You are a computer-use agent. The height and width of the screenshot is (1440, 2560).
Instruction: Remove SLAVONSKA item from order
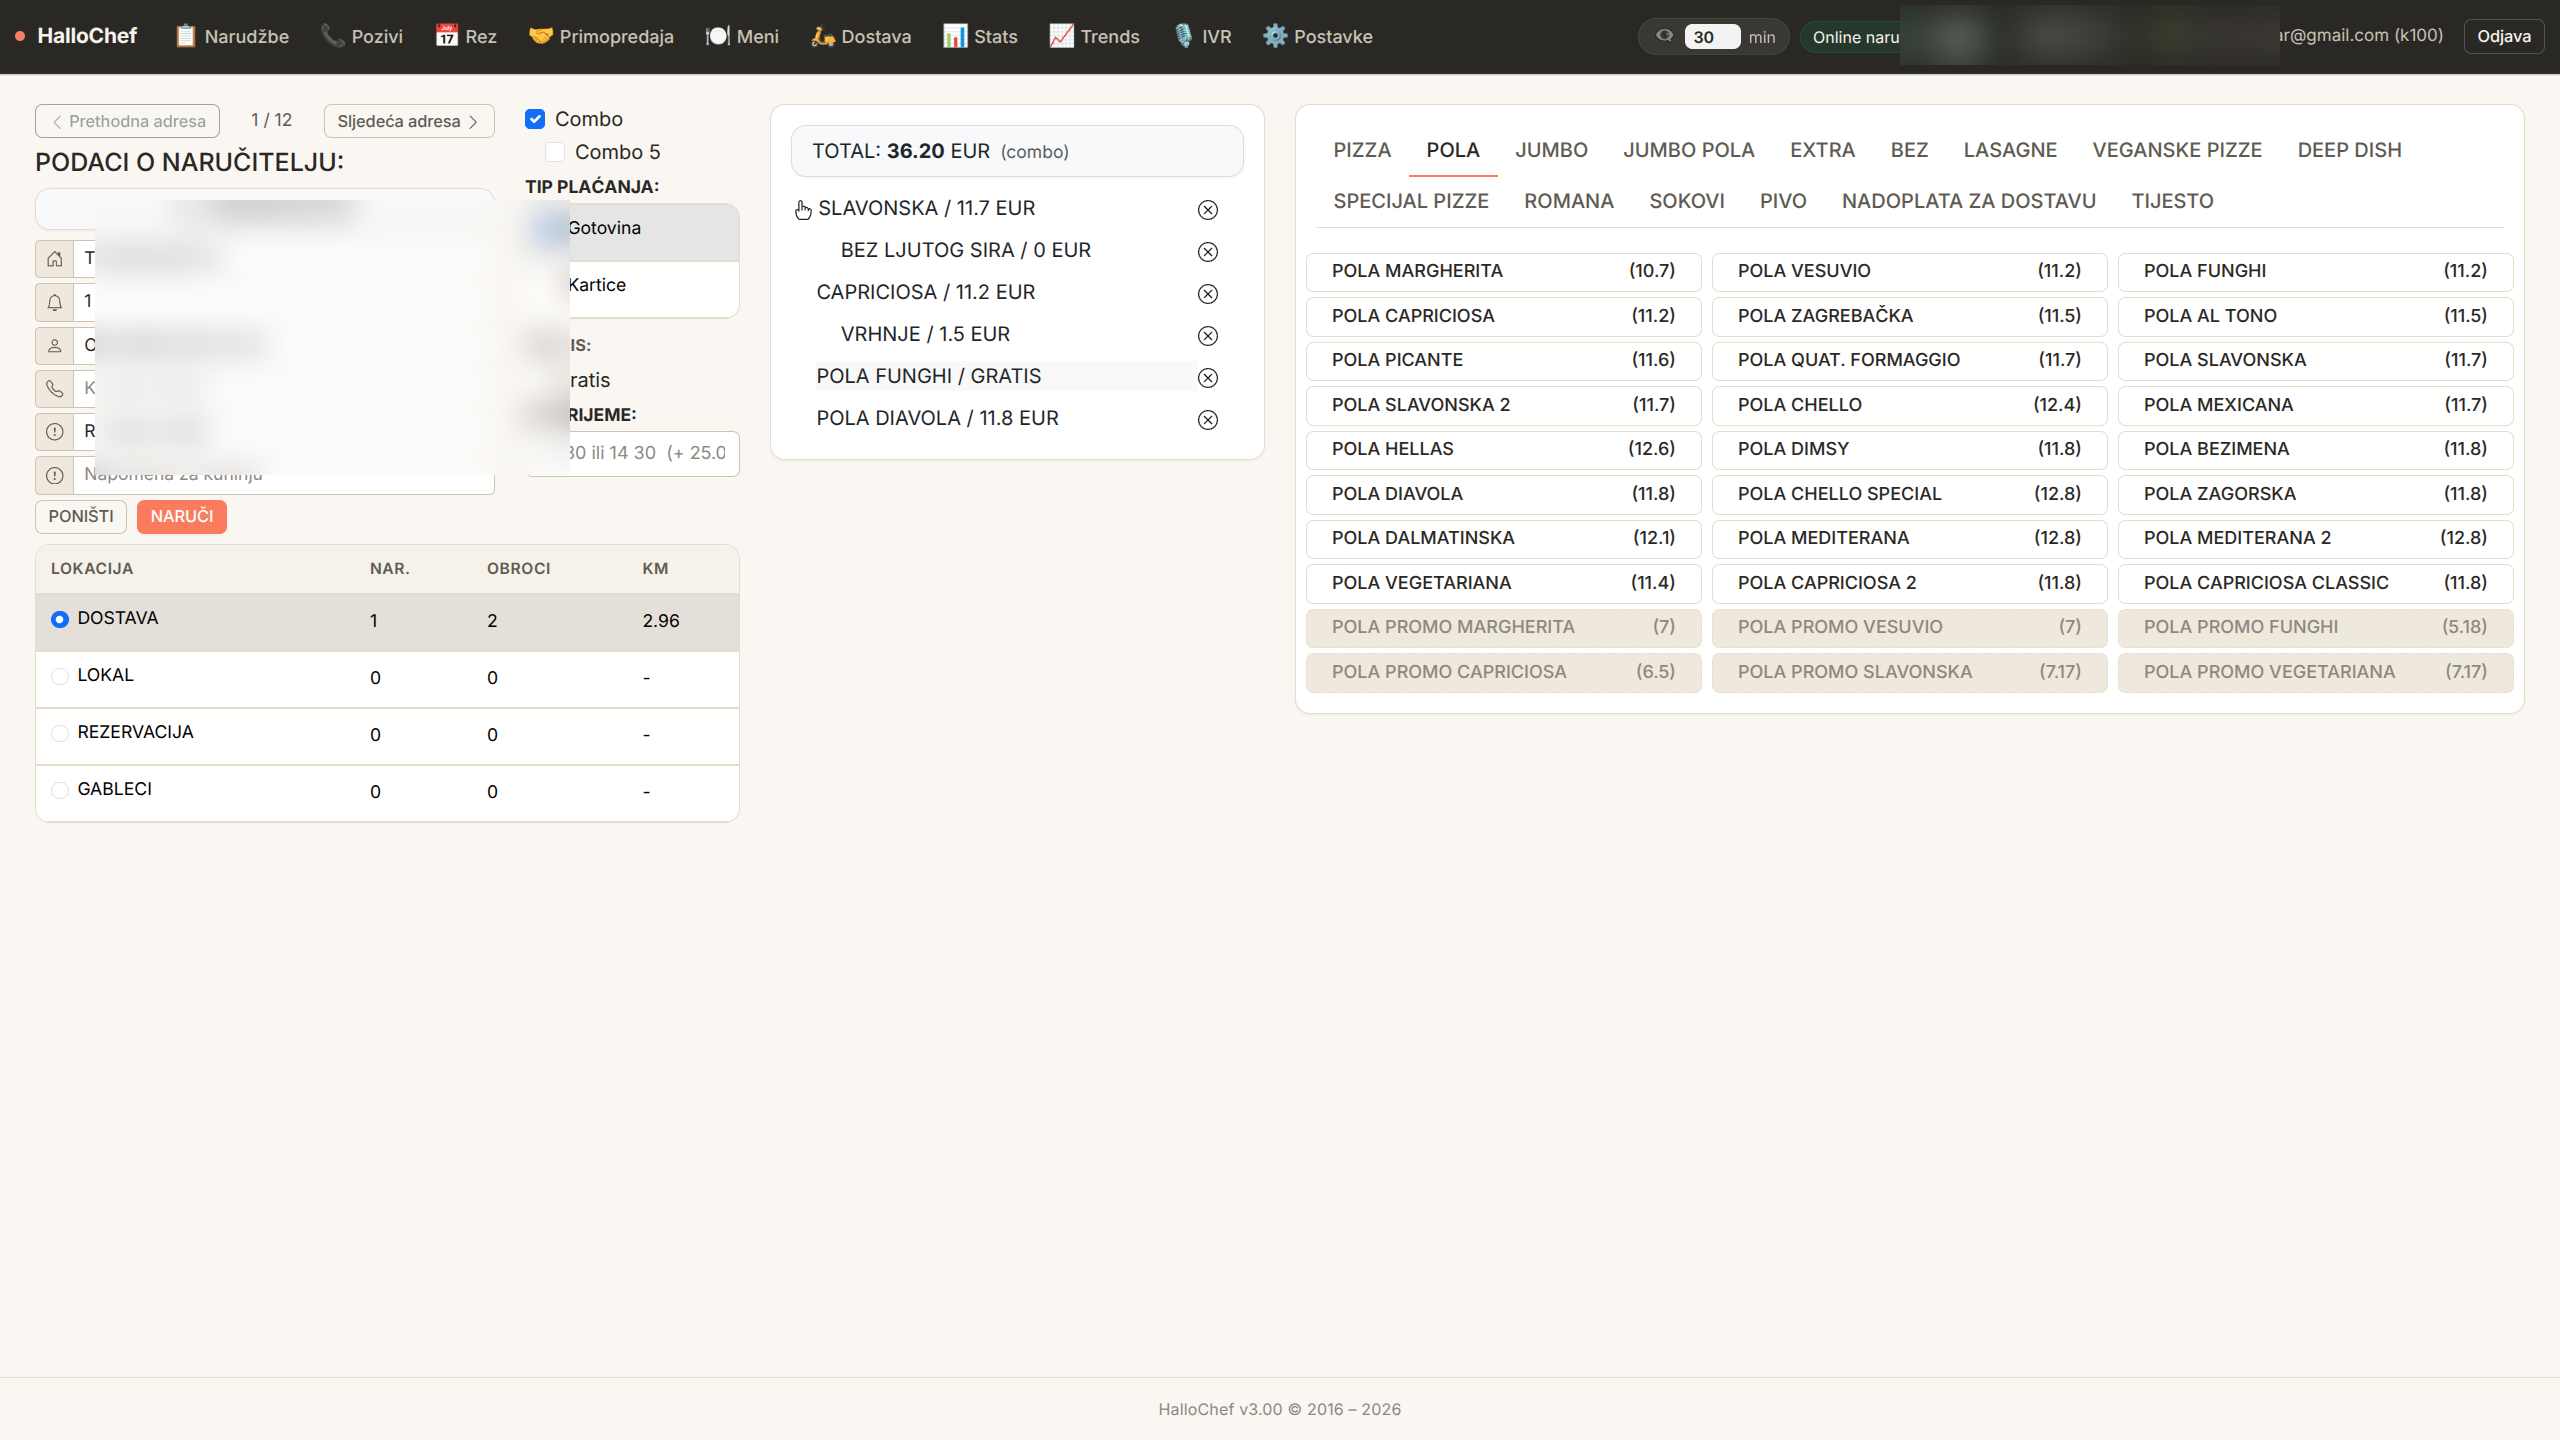(x=1208, y=210)
